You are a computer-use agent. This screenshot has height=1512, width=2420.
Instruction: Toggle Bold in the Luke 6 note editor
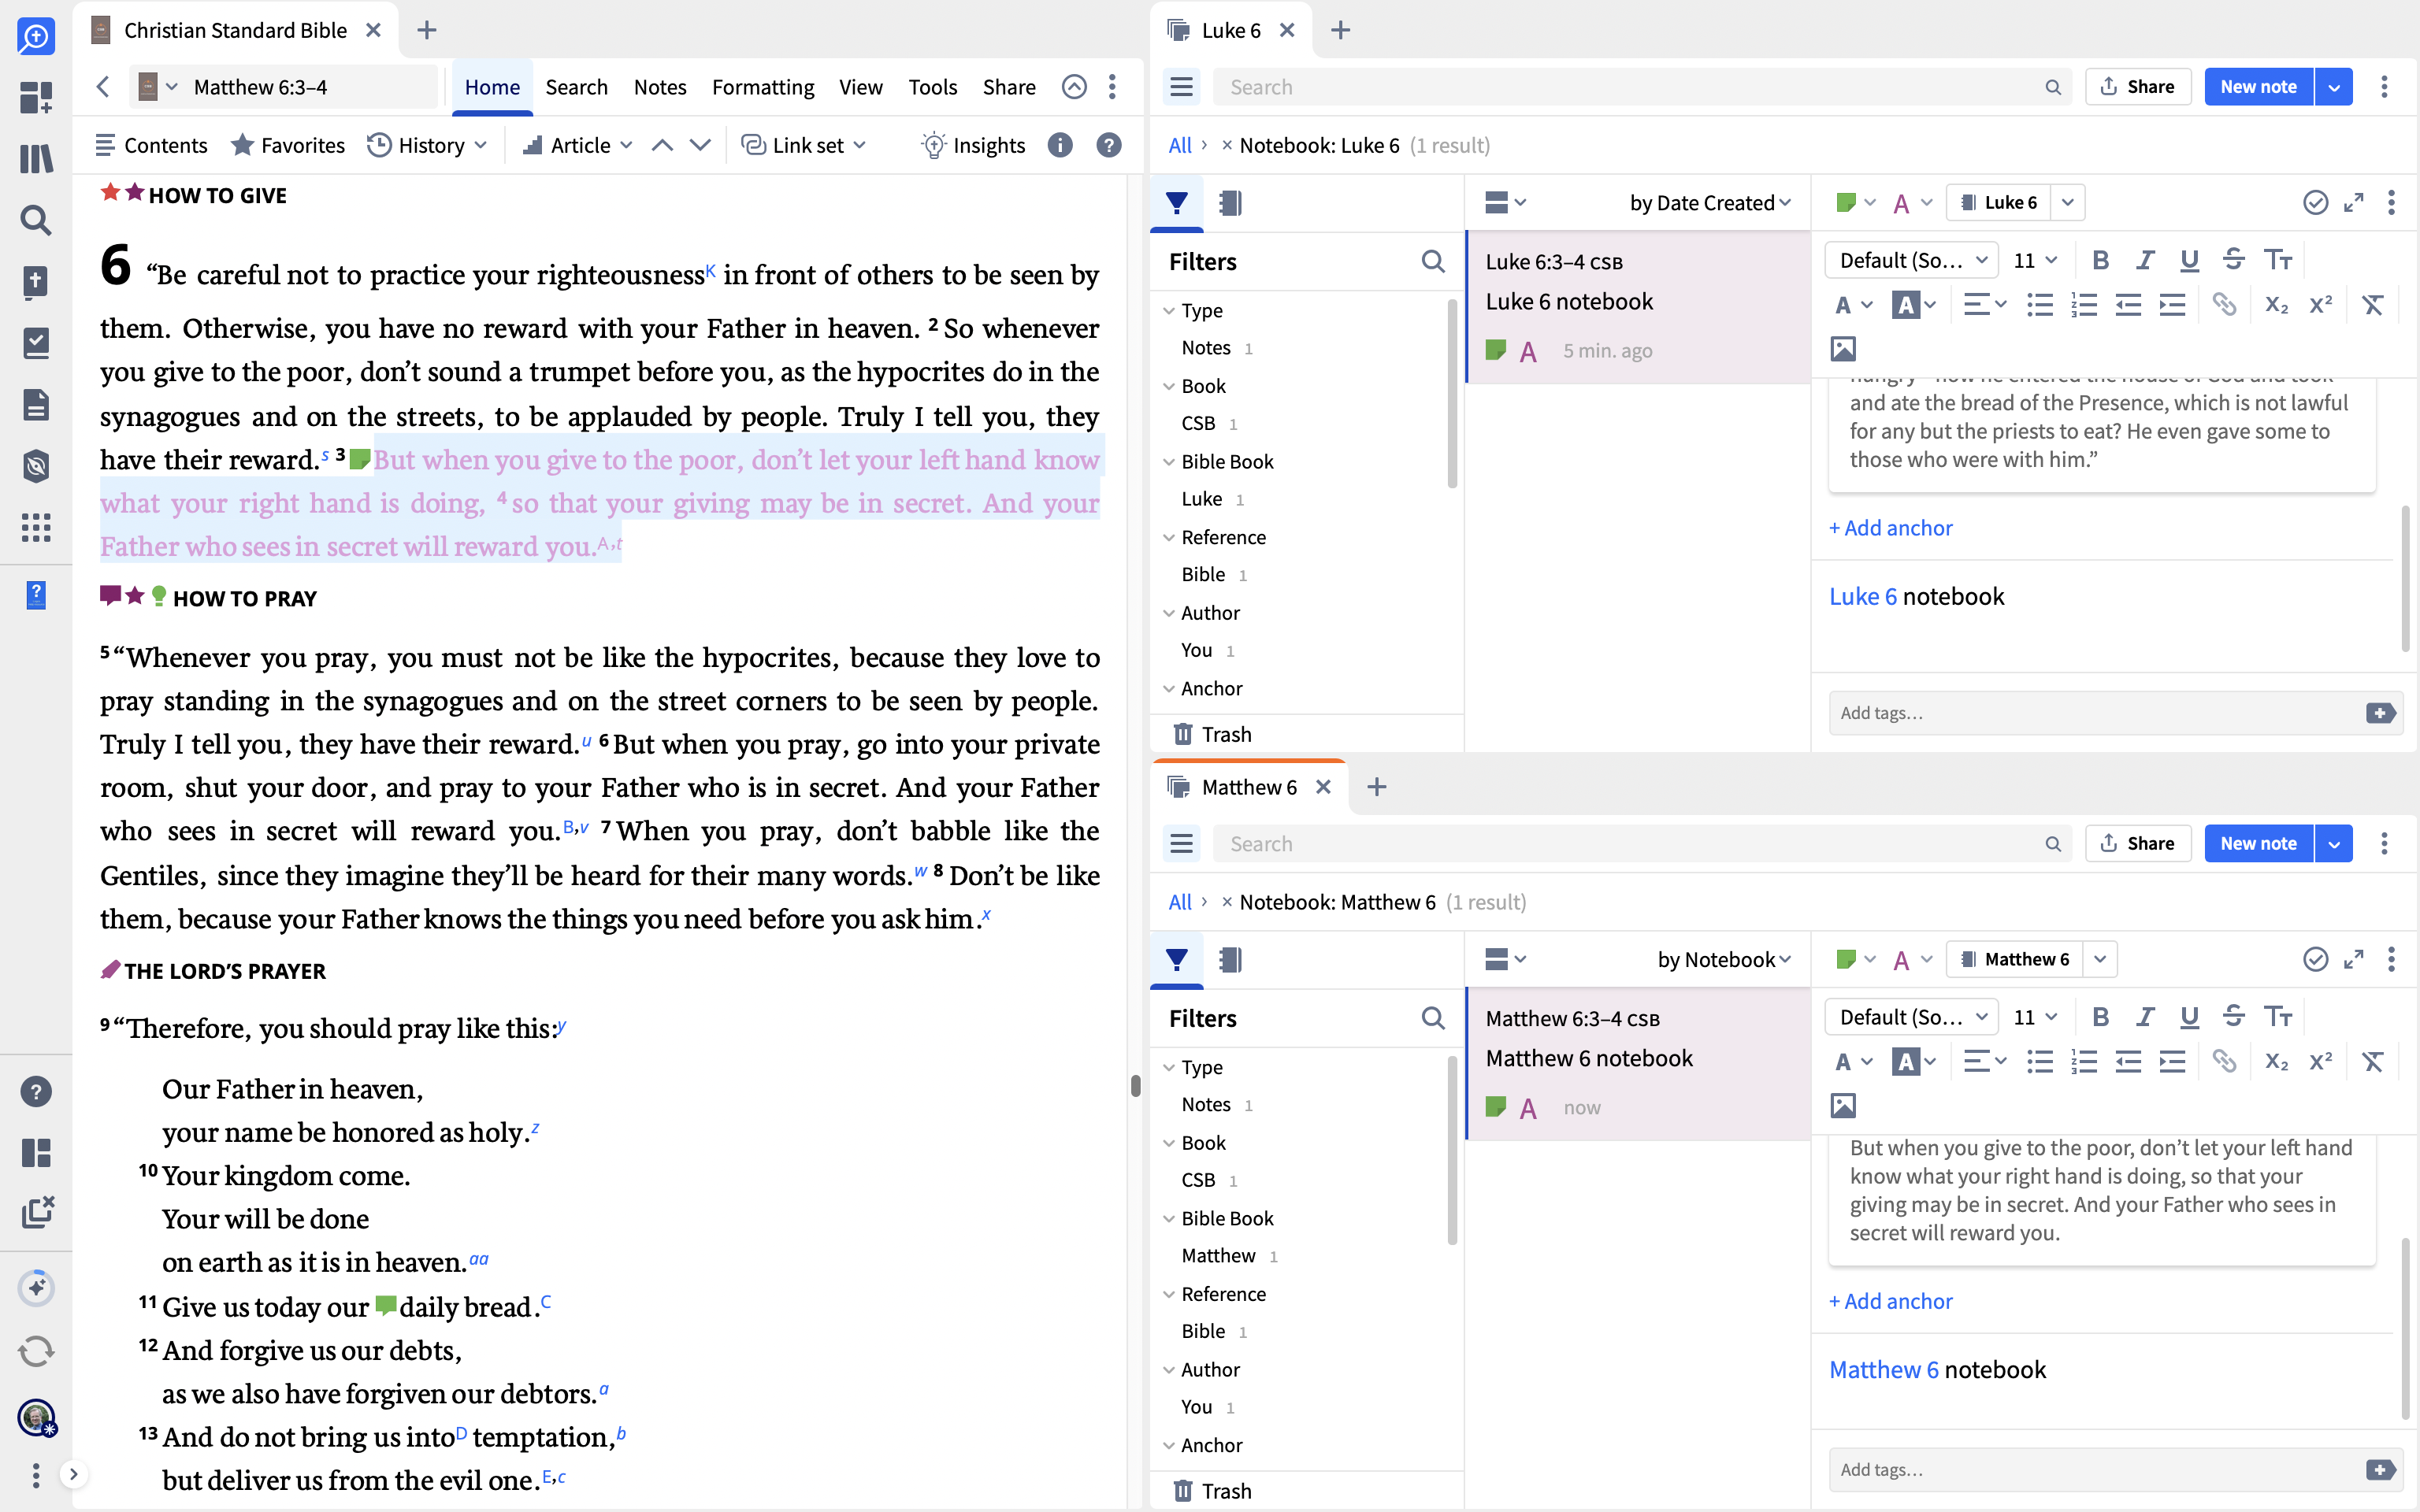point(2100,260)
